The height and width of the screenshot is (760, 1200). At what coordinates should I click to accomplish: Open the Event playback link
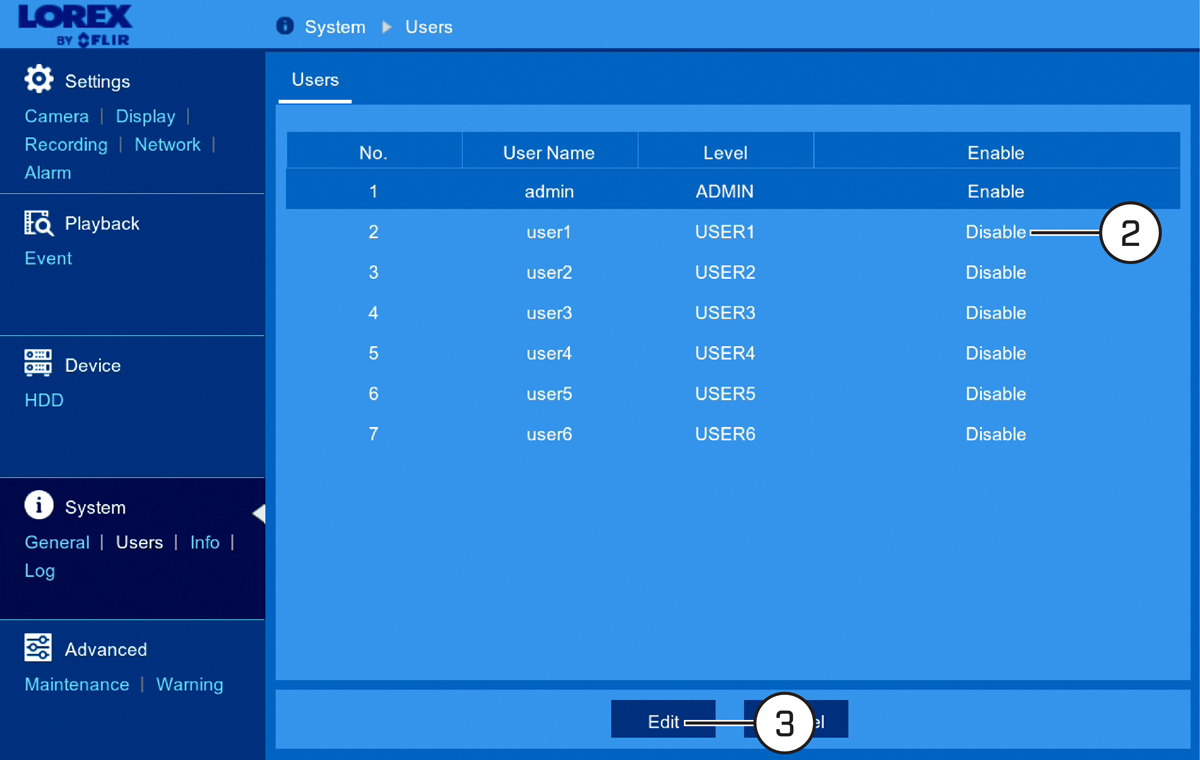point(48,258)
